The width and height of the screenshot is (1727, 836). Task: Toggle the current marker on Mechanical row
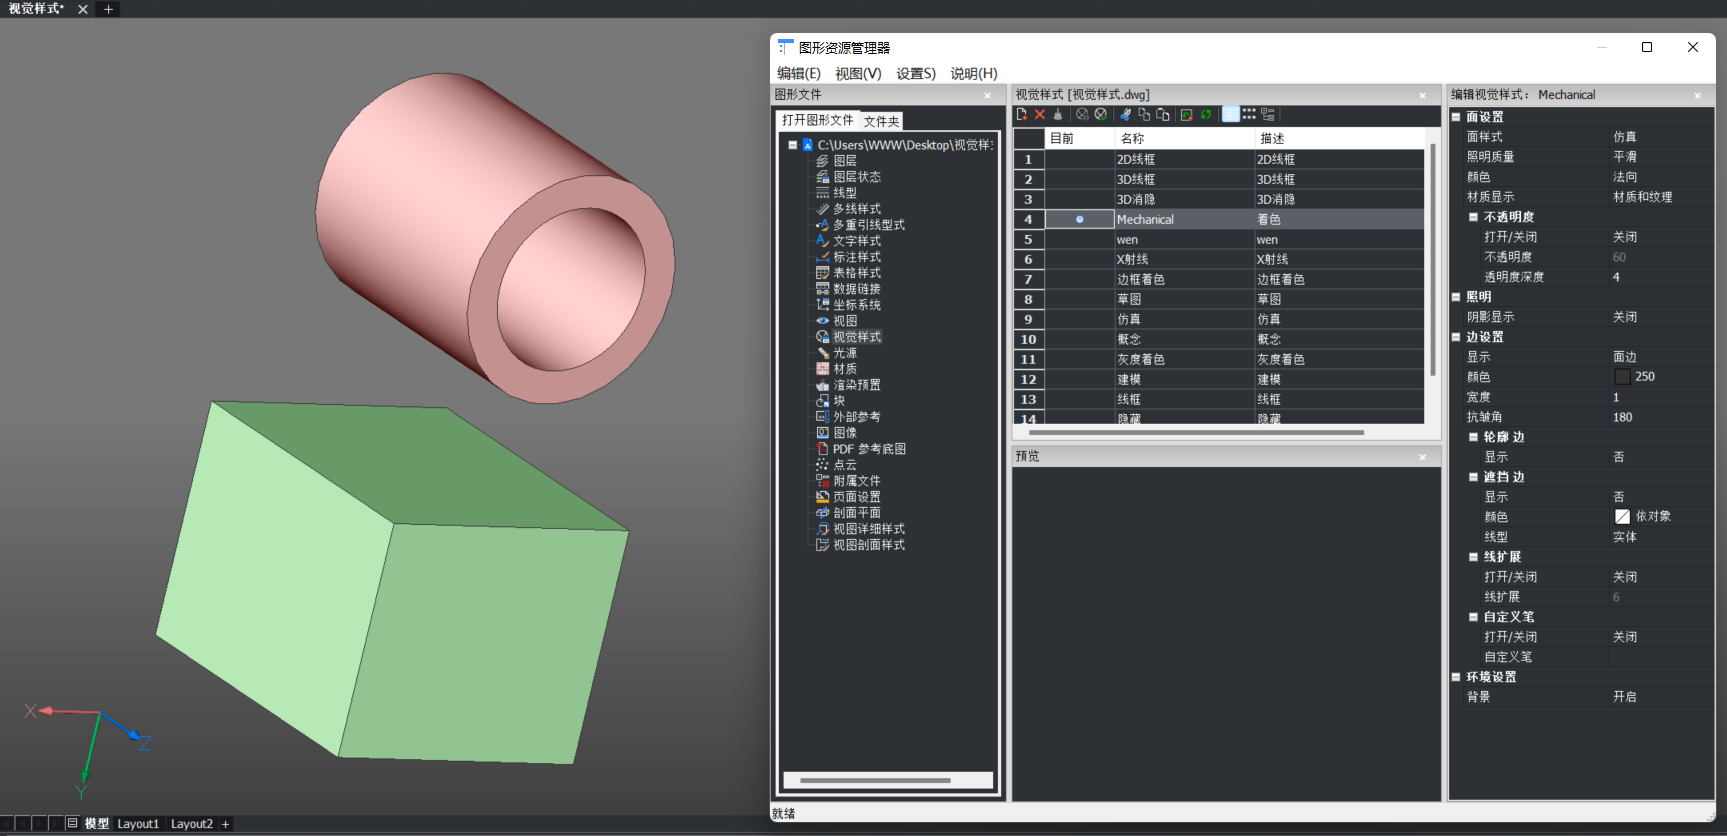(1079, 220)
